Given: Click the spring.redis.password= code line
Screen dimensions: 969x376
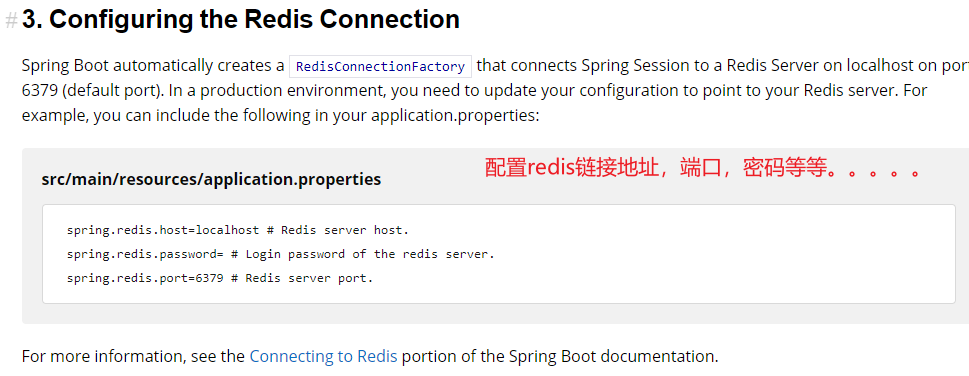Looking at the screenshot, I should pyautogui.click(x=281, y=254).
